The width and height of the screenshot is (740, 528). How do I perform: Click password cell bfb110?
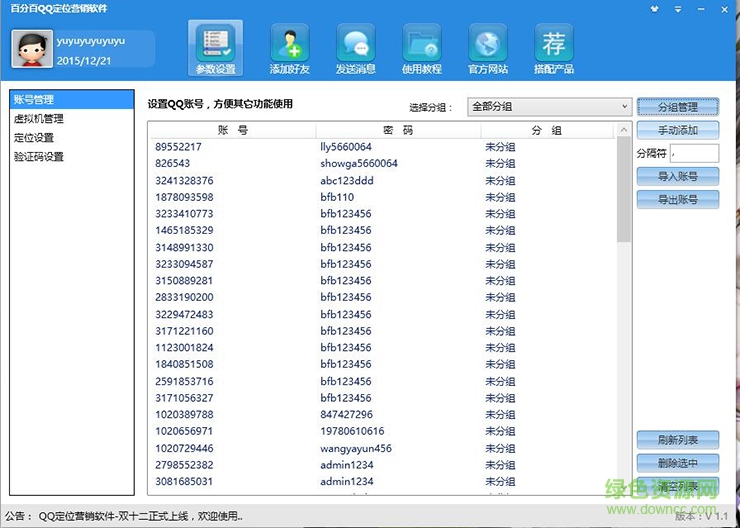[x=337, y=197]
